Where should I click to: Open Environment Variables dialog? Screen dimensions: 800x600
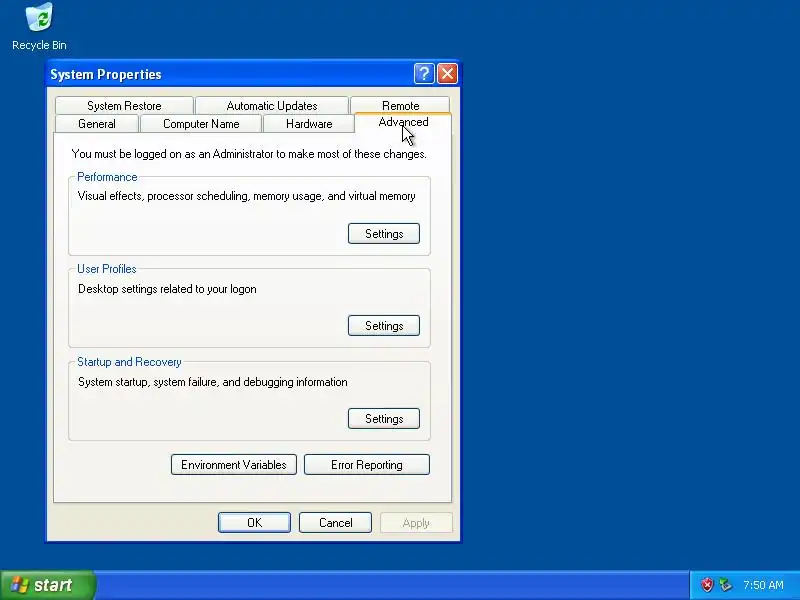(234, 465)
